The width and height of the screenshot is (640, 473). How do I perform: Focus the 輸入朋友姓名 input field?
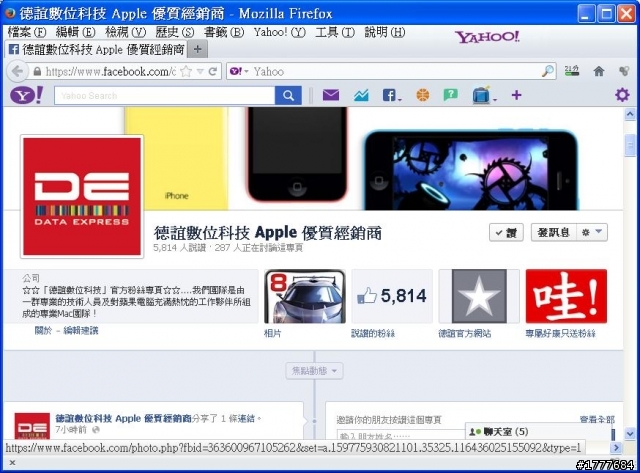click(x=401, y=434)
